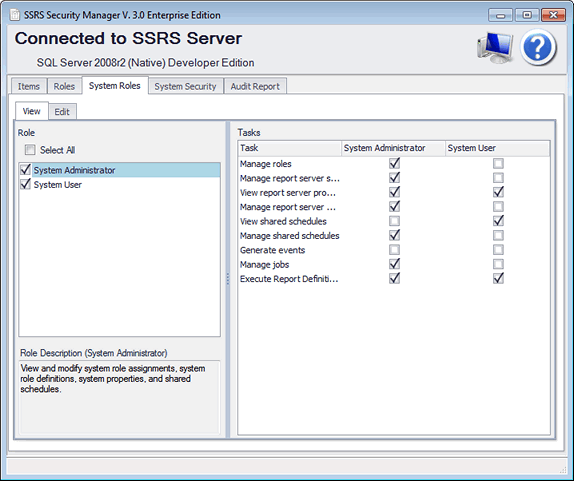The width and height of the screenshot is (574, 481).
Task: Select the System Roles tab
Action: pos(115,86)
